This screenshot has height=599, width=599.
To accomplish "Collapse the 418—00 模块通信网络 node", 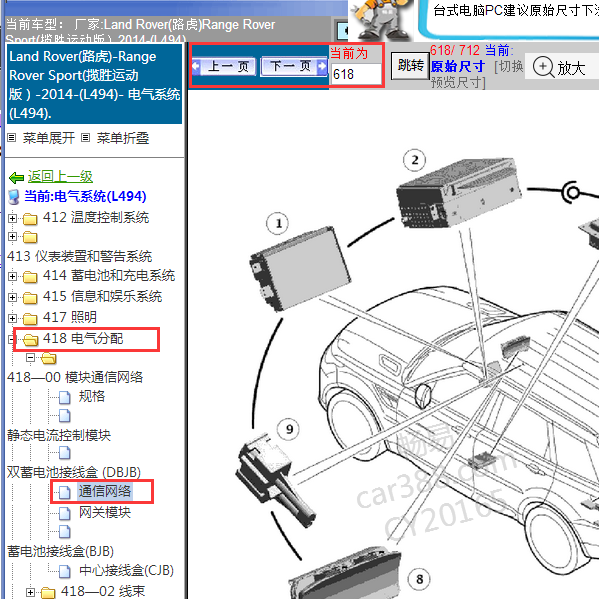I will (x=30, y=358).
